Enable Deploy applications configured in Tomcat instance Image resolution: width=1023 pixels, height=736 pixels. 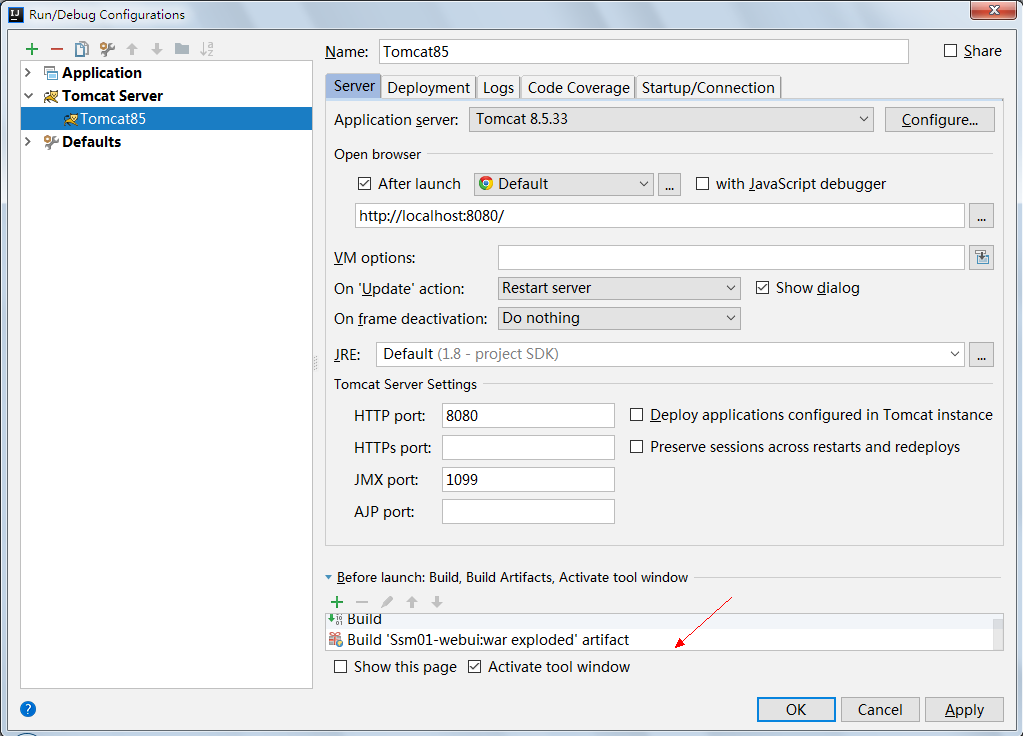(x=636, y=415)
